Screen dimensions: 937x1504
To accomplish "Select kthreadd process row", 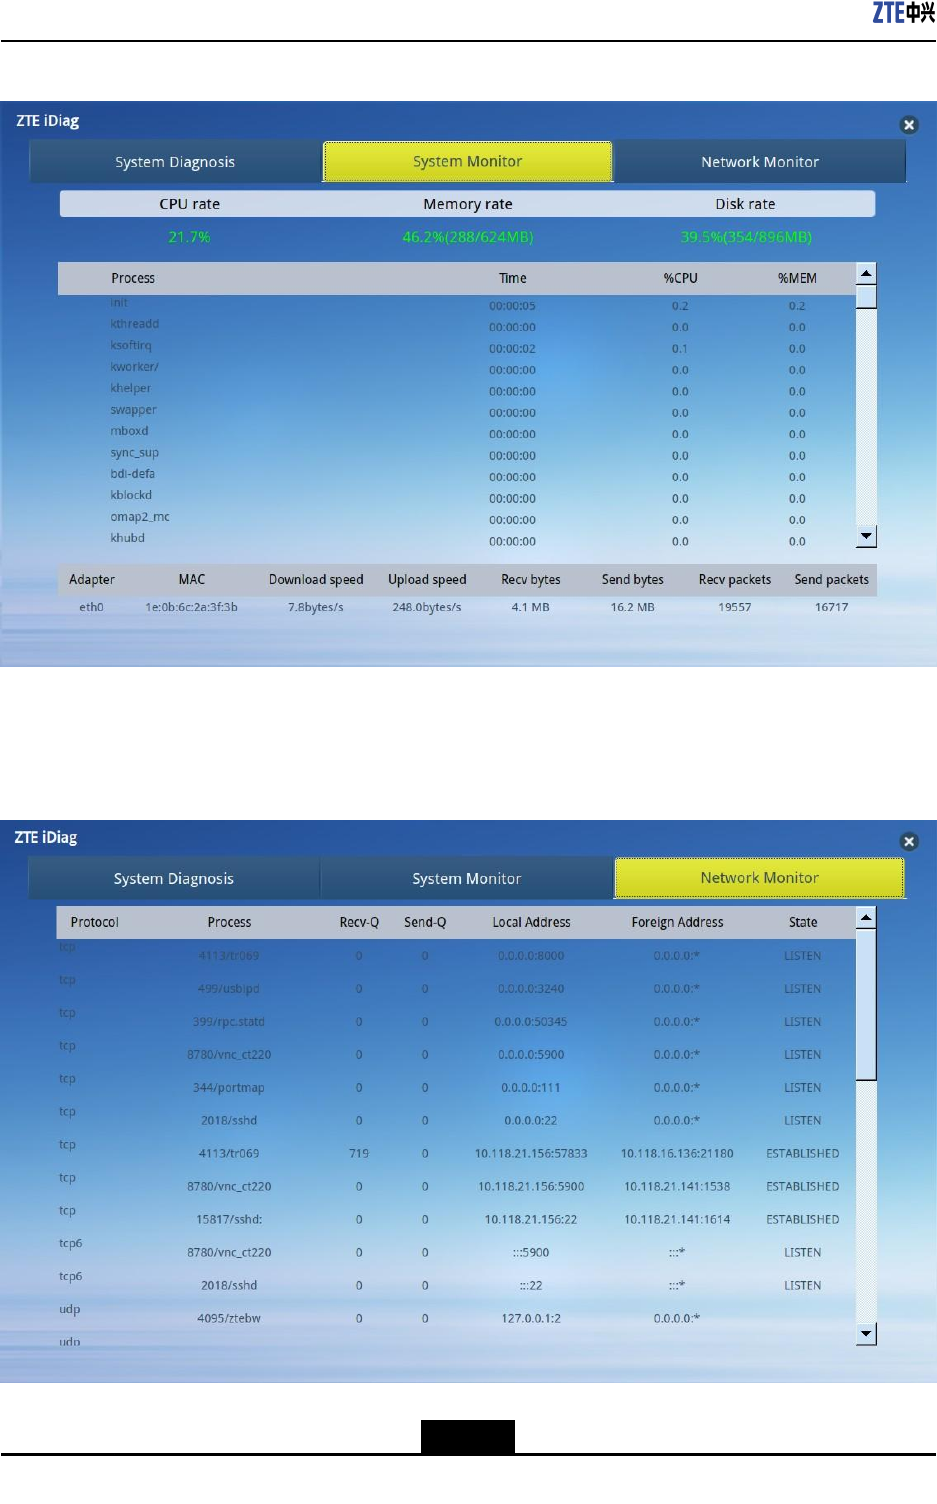I will [457, 326].
